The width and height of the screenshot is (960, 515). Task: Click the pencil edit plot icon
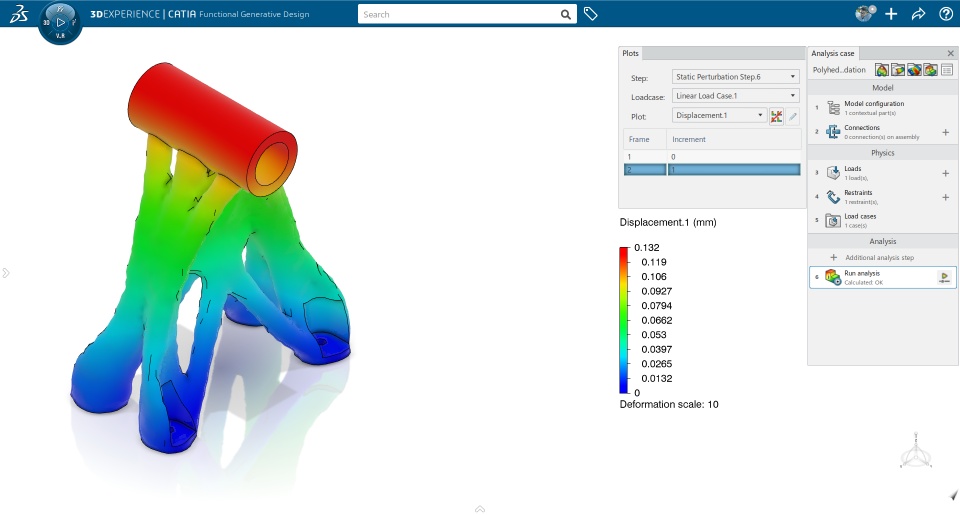coord(793,116)
